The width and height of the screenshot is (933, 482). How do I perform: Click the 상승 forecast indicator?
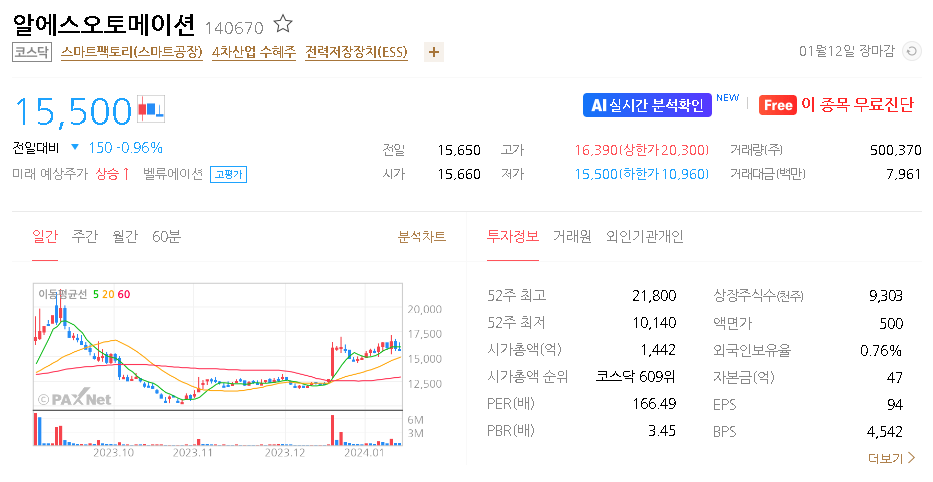(112, 174)
